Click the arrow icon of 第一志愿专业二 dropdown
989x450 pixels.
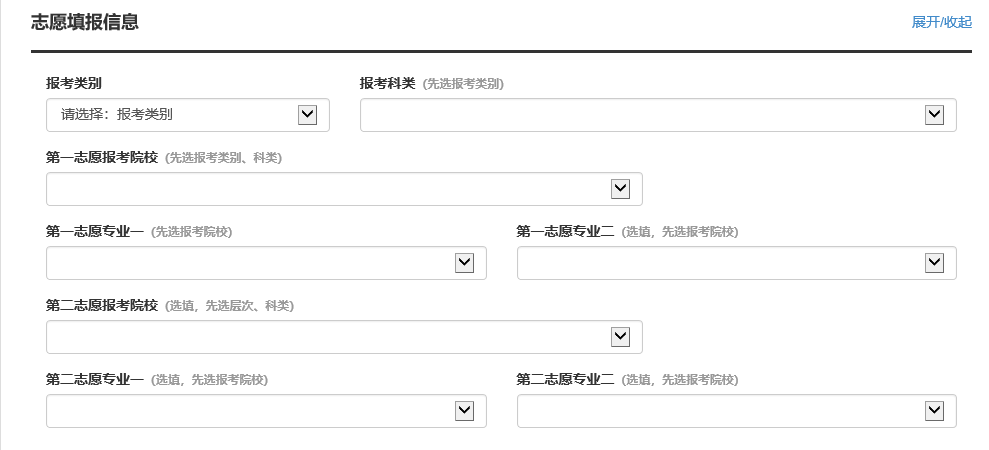[935, 263]
